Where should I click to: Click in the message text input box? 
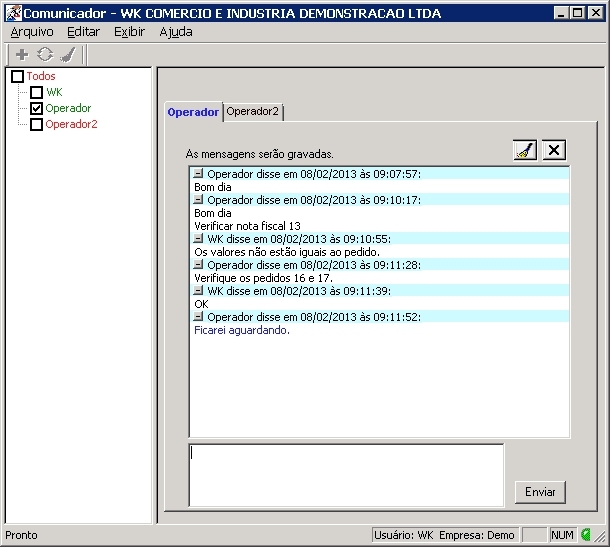pos(346,475)
